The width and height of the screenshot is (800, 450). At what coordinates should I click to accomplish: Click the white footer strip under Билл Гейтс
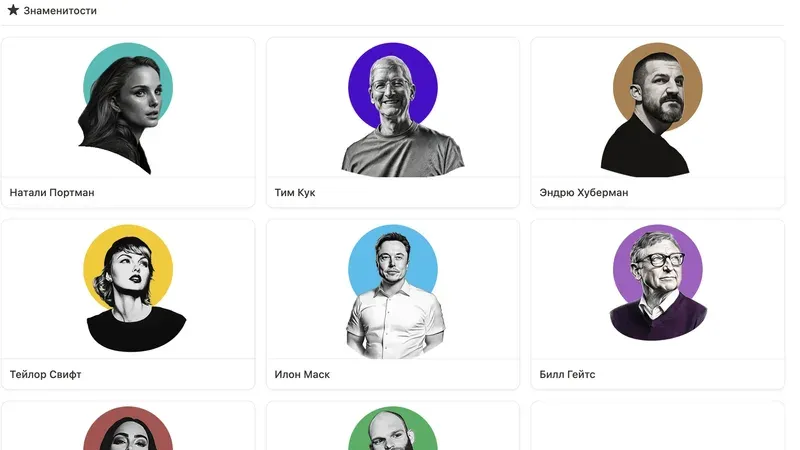point(658,374)
